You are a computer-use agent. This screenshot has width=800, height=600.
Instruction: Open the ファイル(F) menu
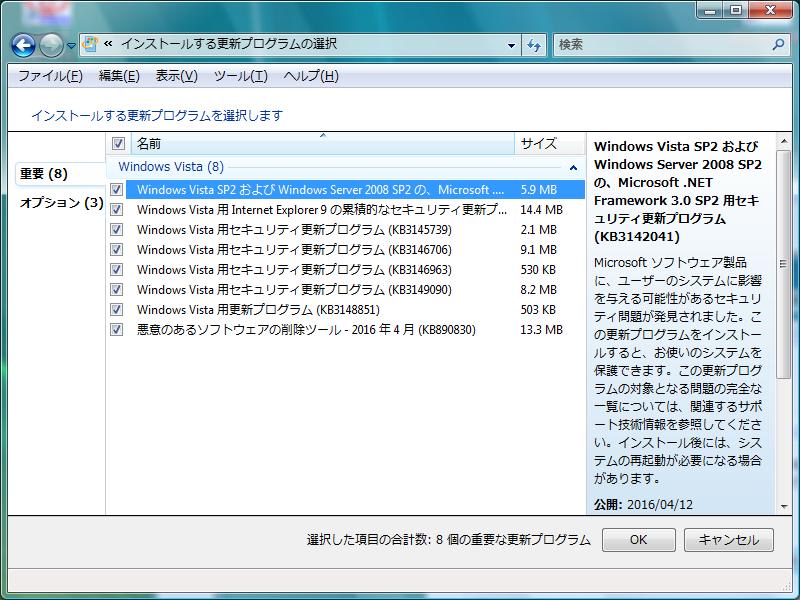[50, 76]
